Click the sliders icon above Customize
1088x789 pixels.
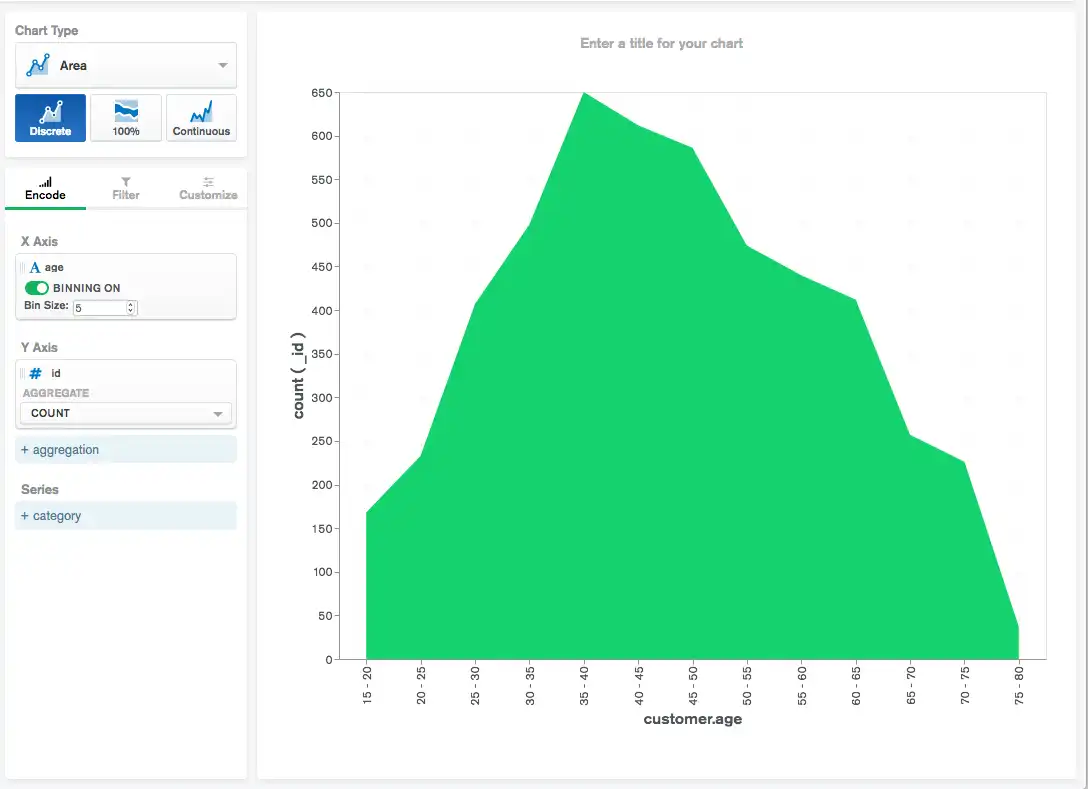point(207,181)
